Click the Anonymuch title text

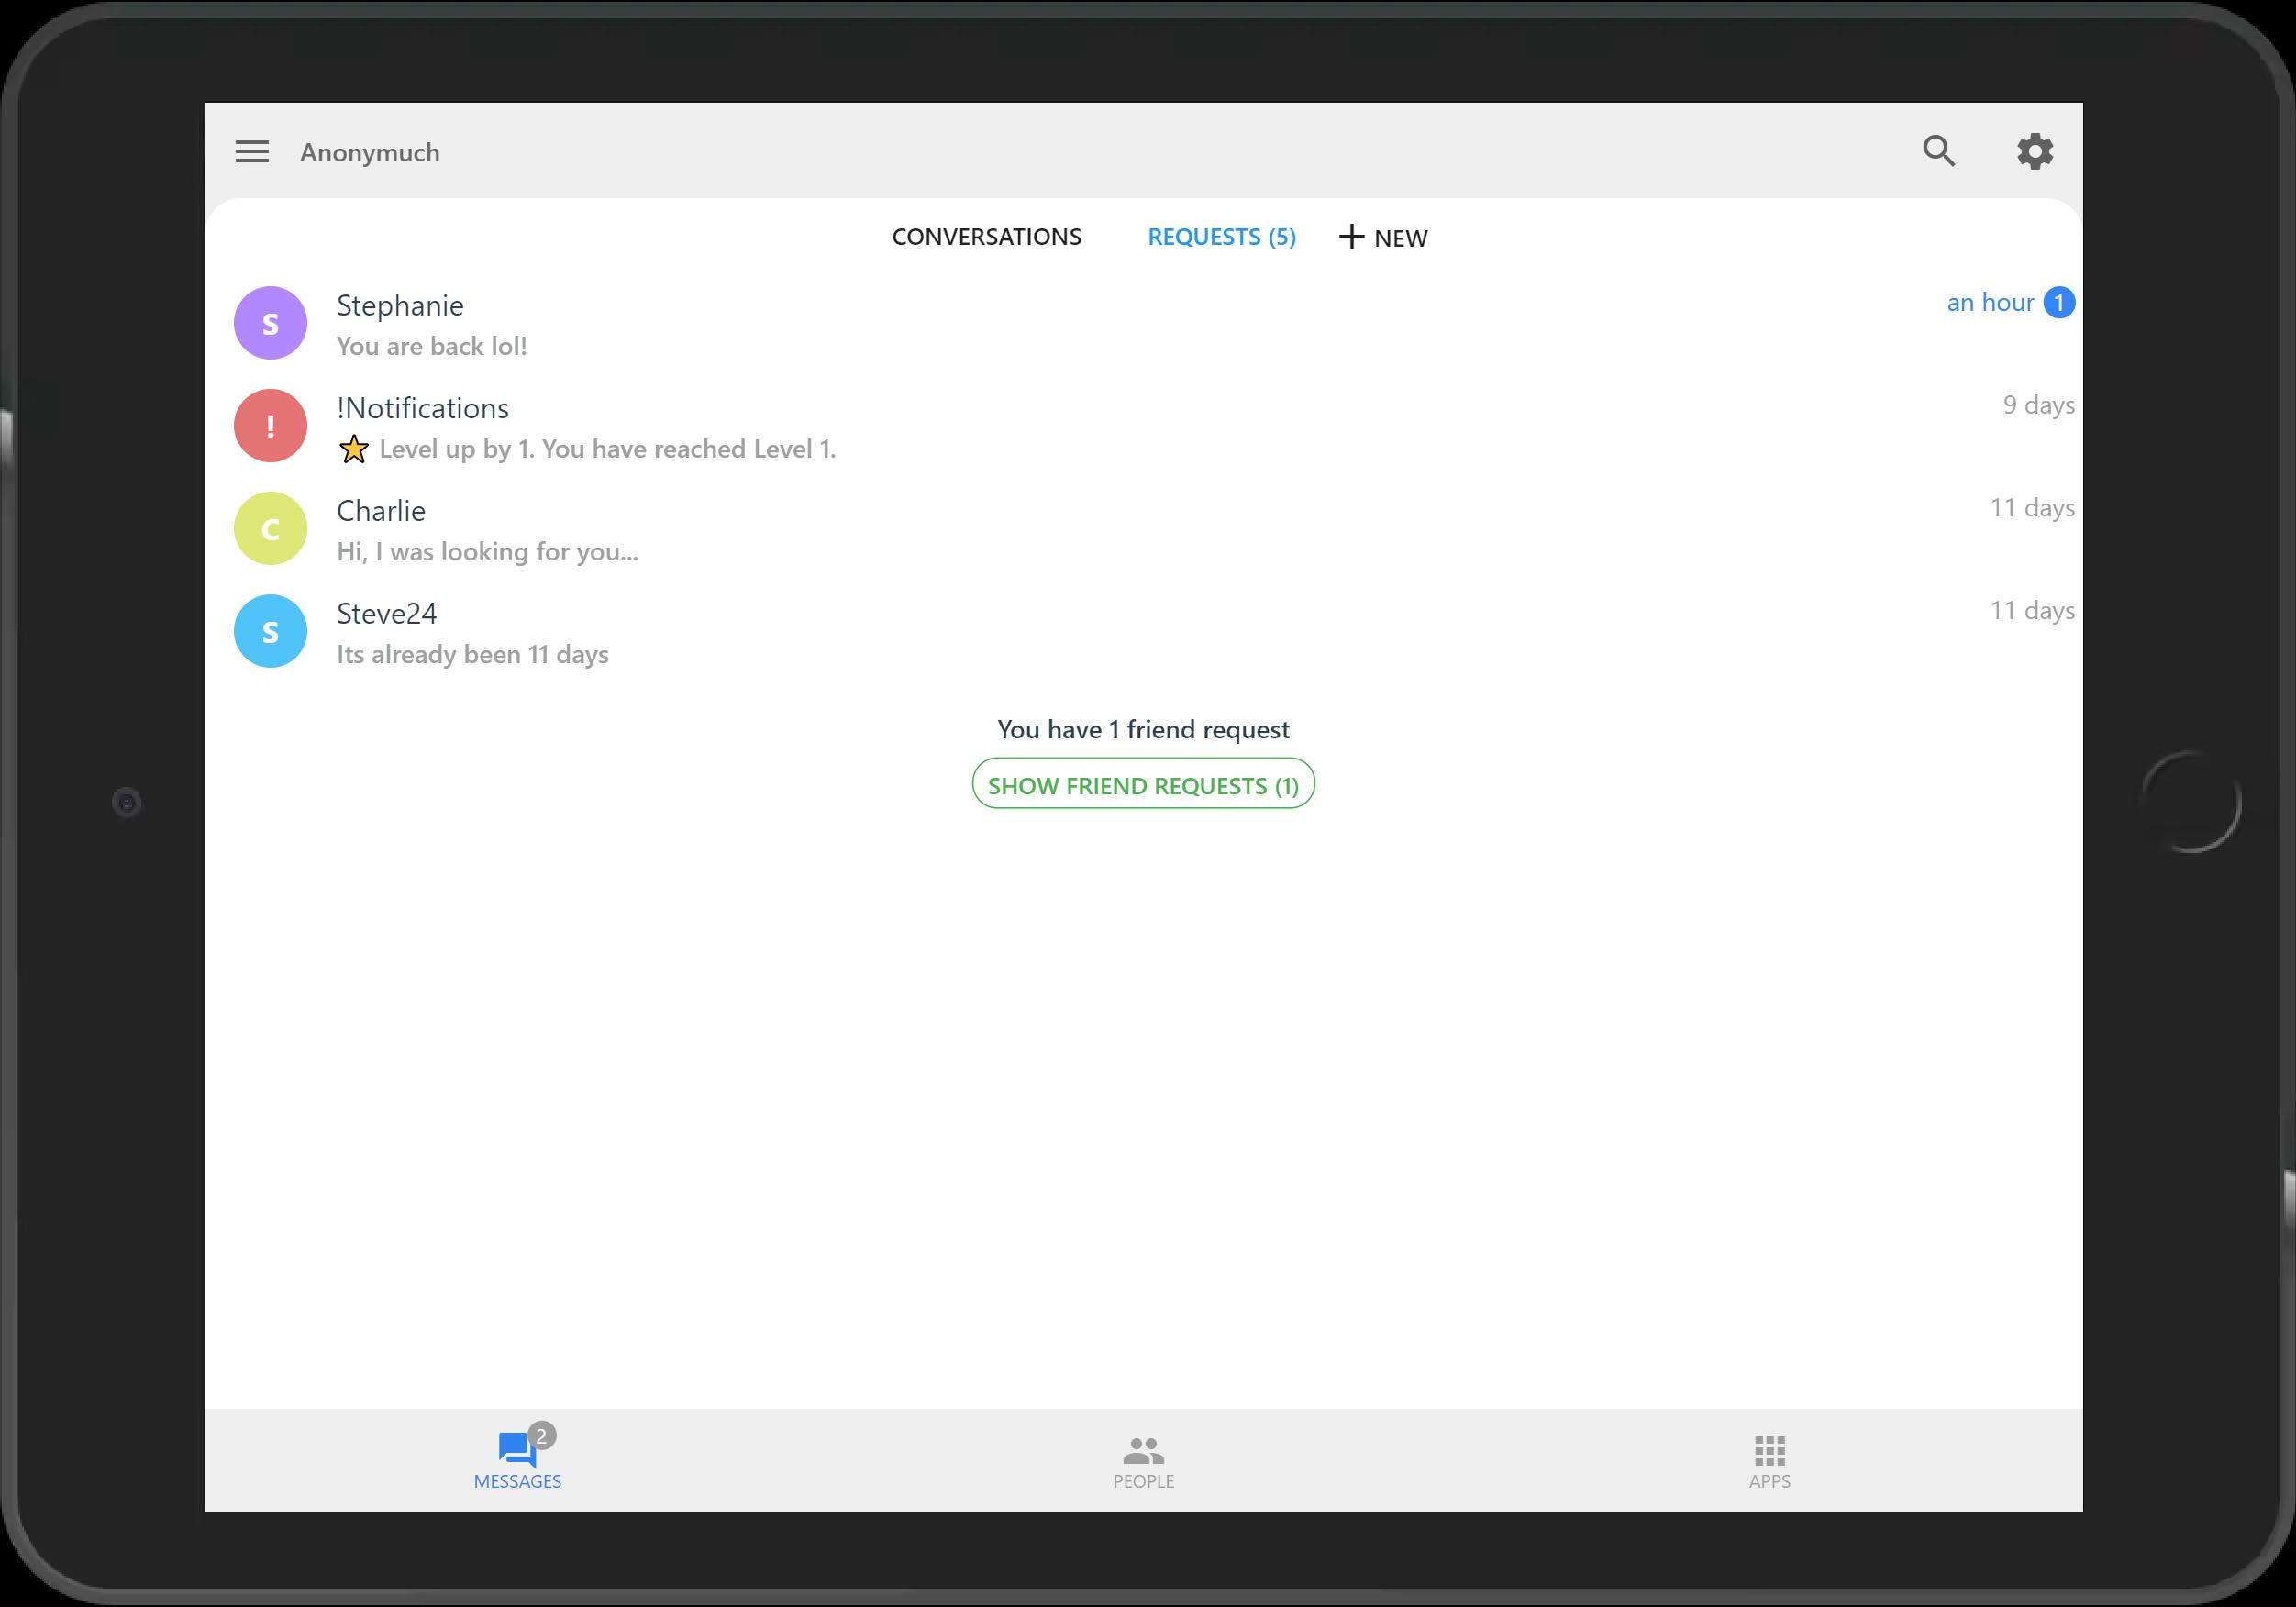(370, 152)
